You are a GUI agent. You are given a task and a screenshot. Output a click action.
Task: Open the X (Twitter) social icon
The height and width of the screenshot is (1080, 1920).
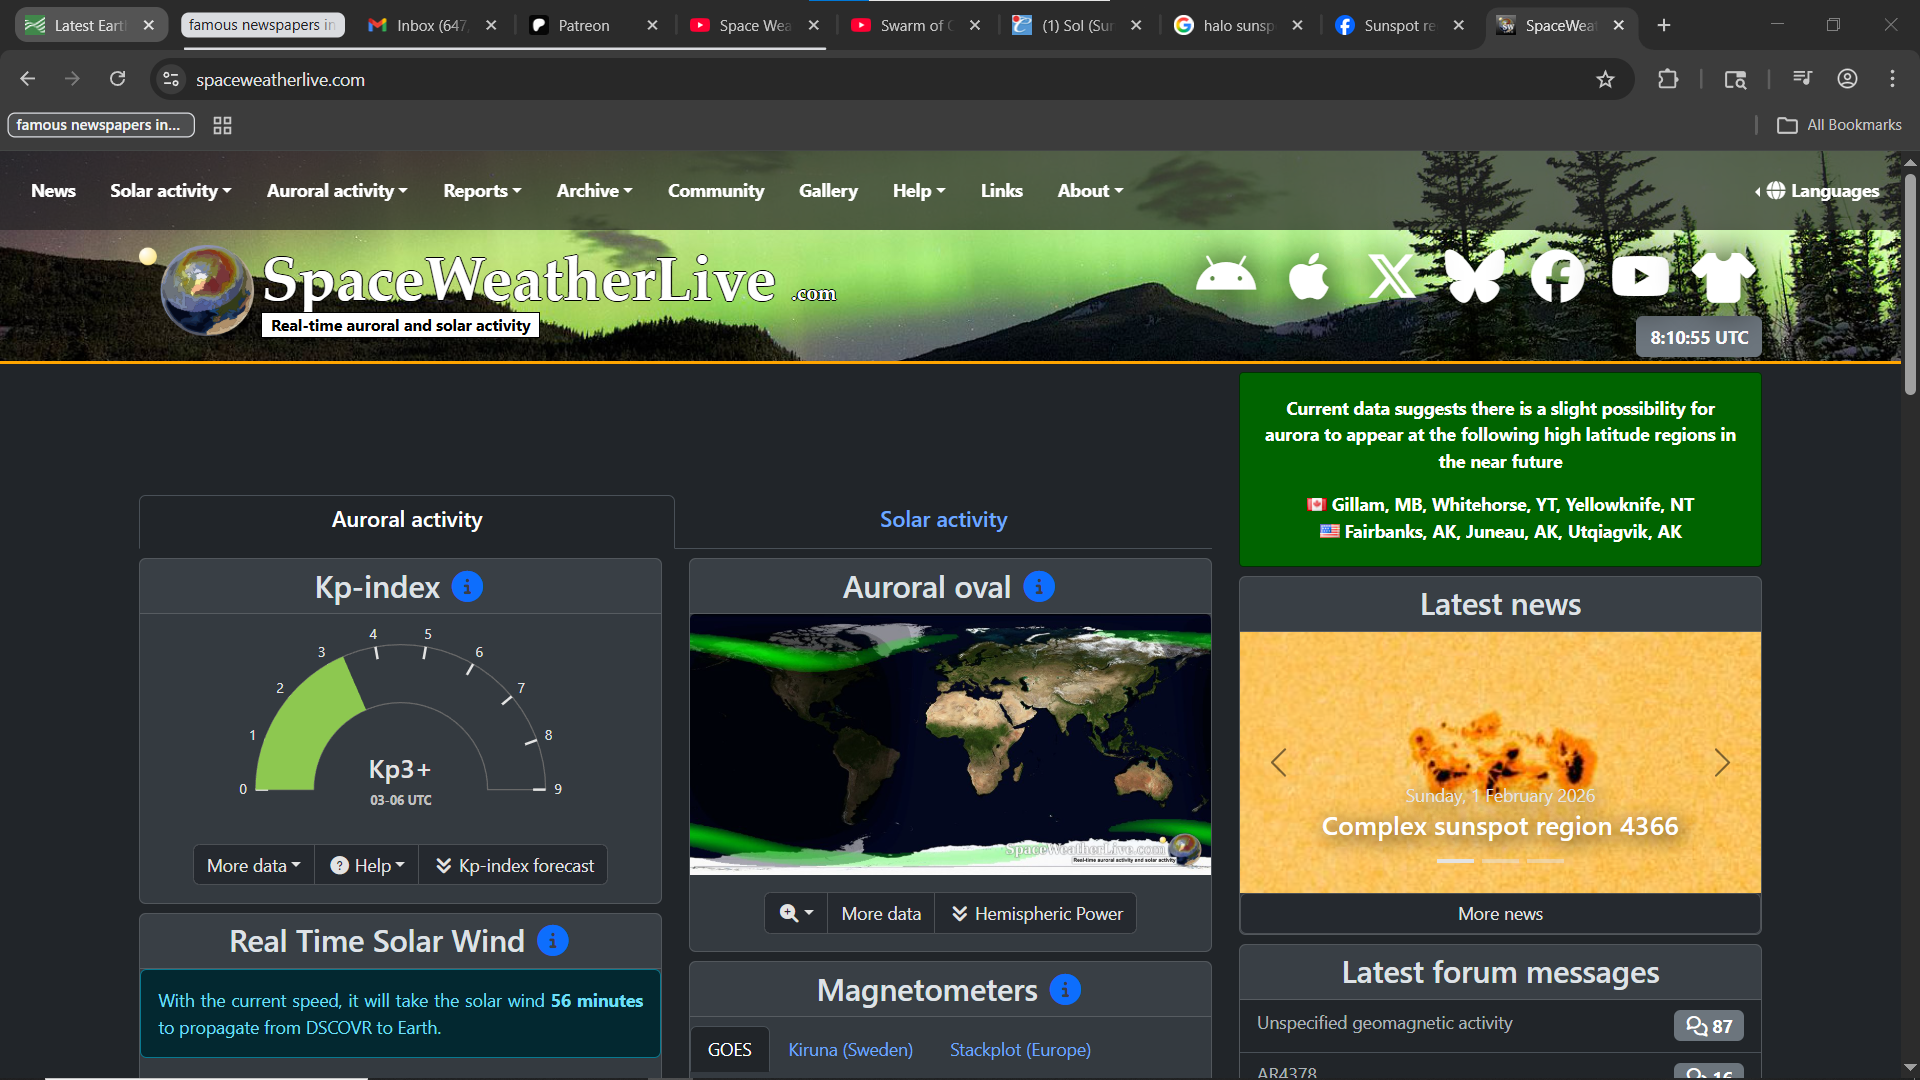(1391, 276)
